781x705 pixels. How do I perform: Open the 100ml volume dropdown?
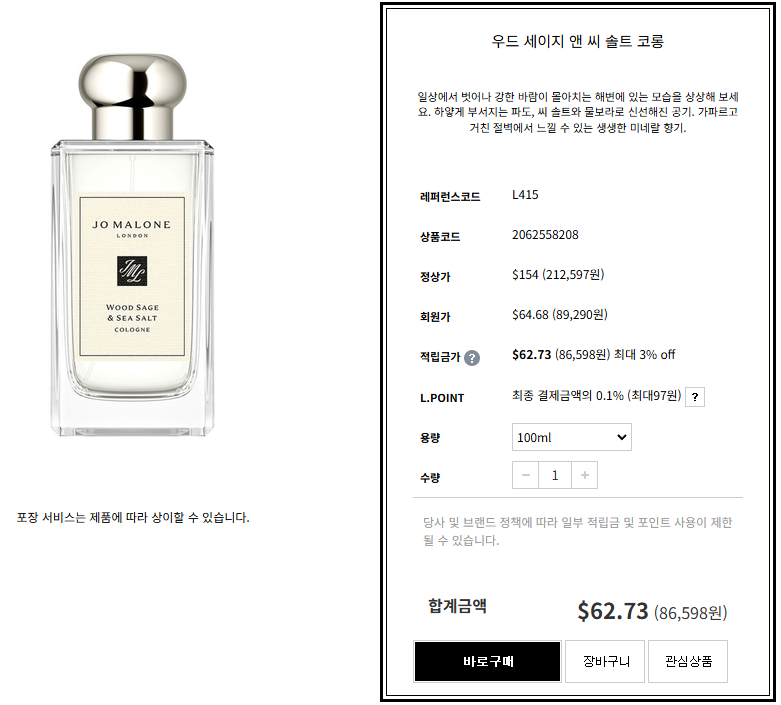point(572,437)
